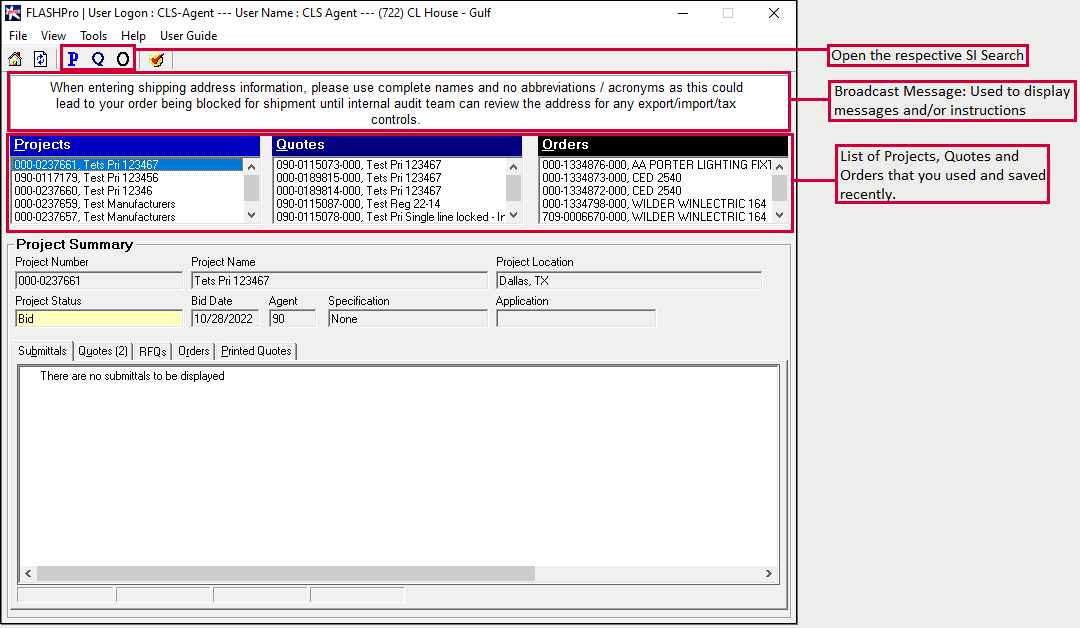Click the checkmark icon in the toolbar
The width and height of the screenshot is (1080, 628).
[x=156, y=59]
